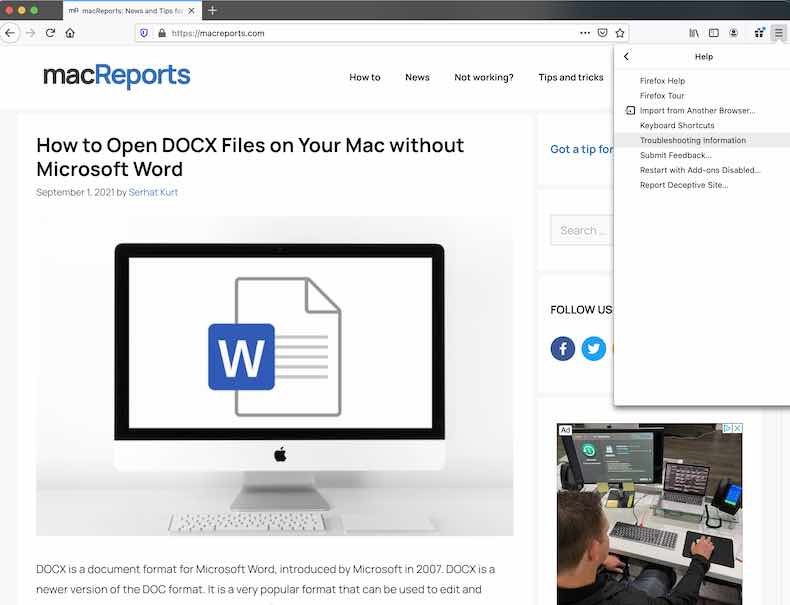The height and width of the screenshot is (605, 790).
Task: Open AdChoices info icon on ad
Action: point(728,428)
